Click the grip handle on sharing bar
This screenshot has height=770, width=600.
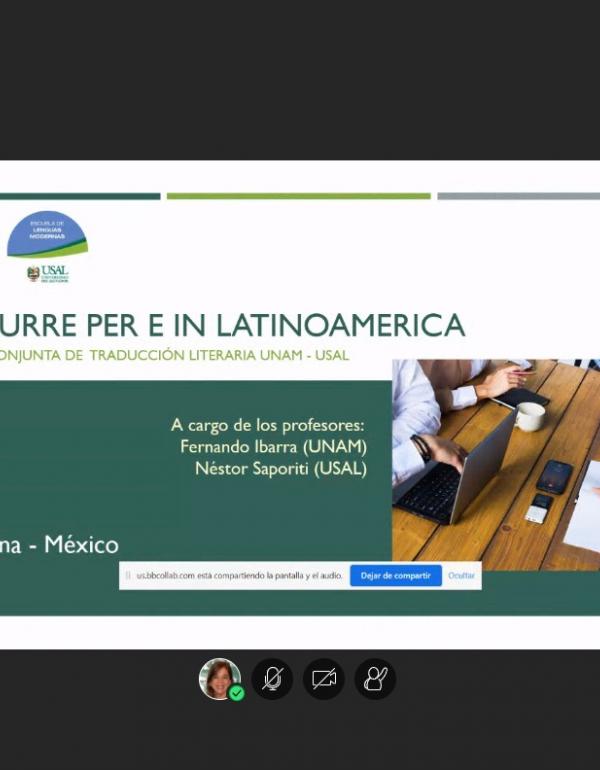coord(128,576)
